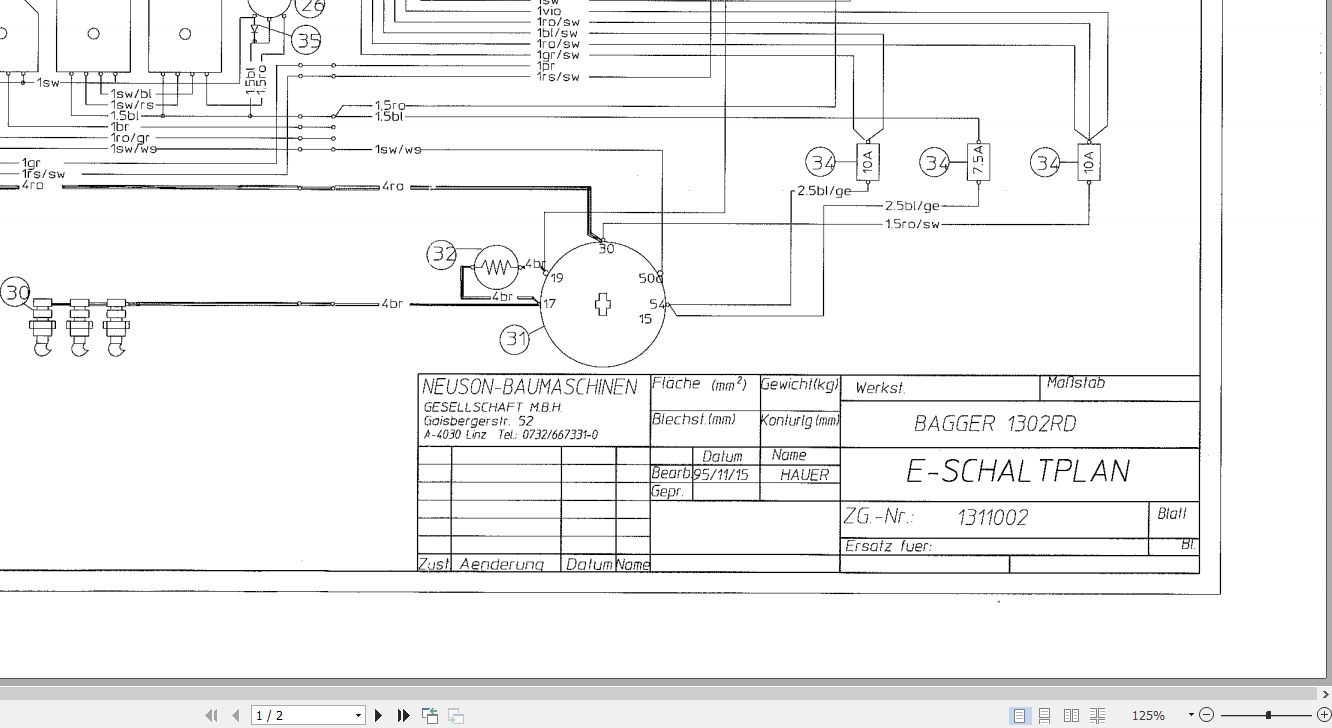1332x728 pixels.
Task: Go to the previous page
Action: point(236,715)
